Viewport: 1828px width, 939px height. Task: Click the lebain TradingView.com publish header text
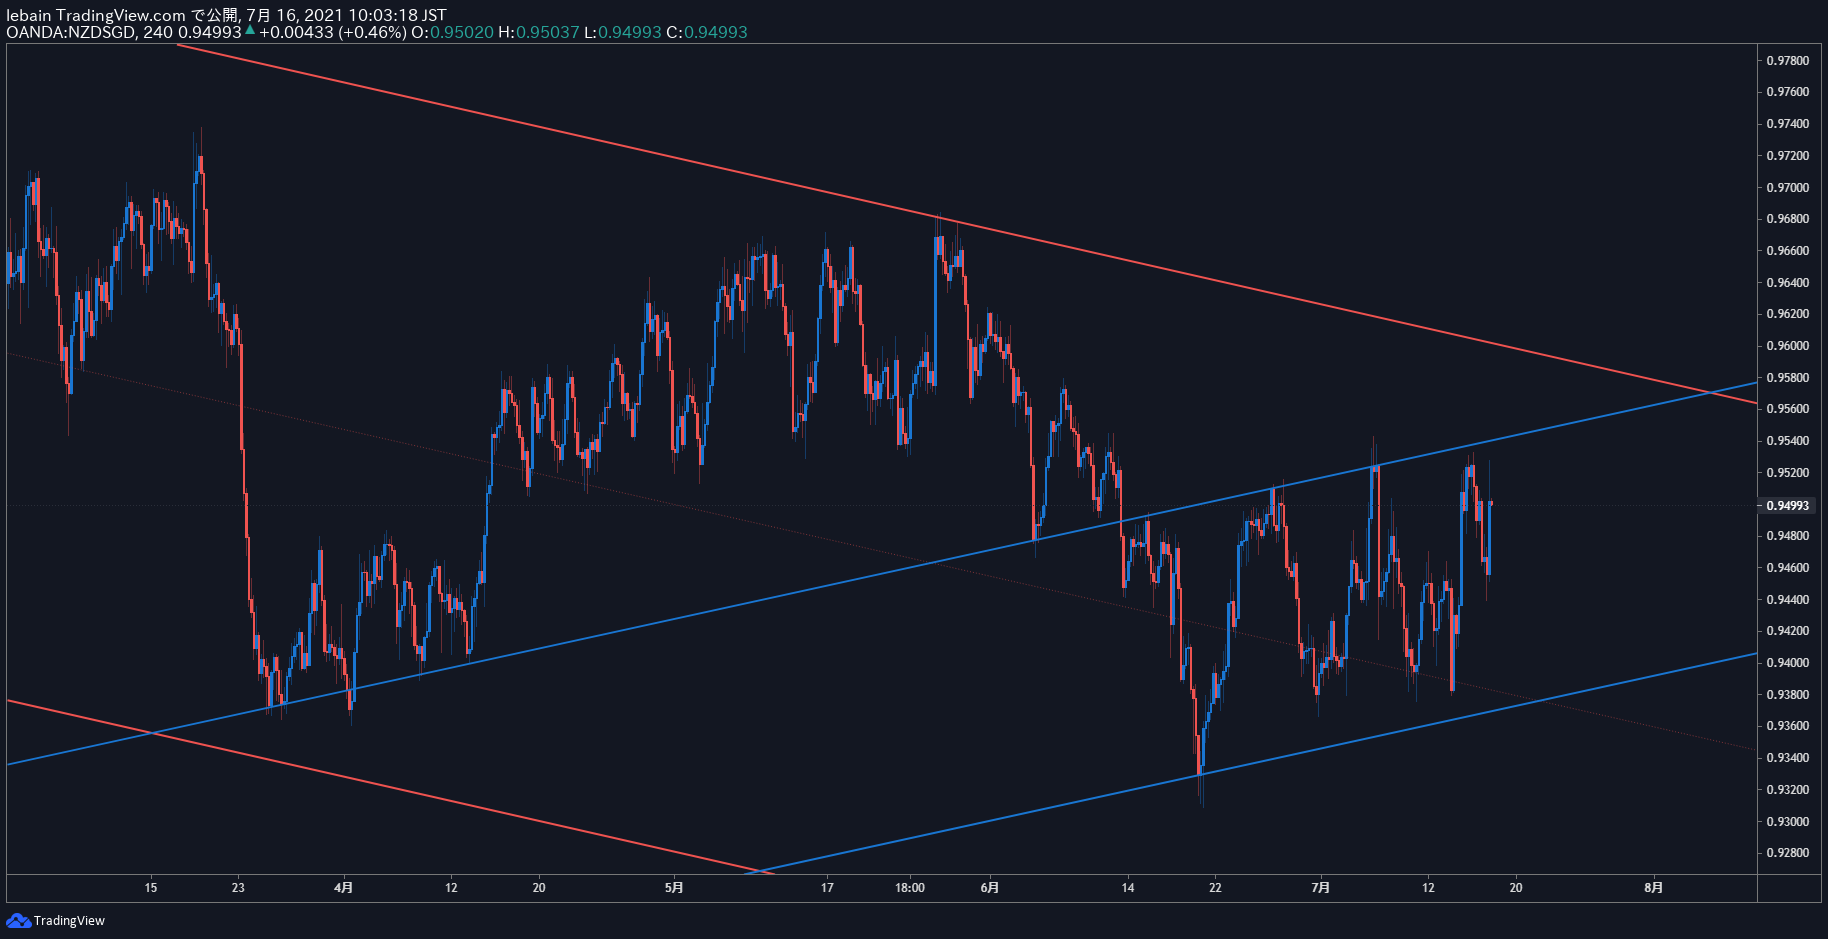coord(226,15)
